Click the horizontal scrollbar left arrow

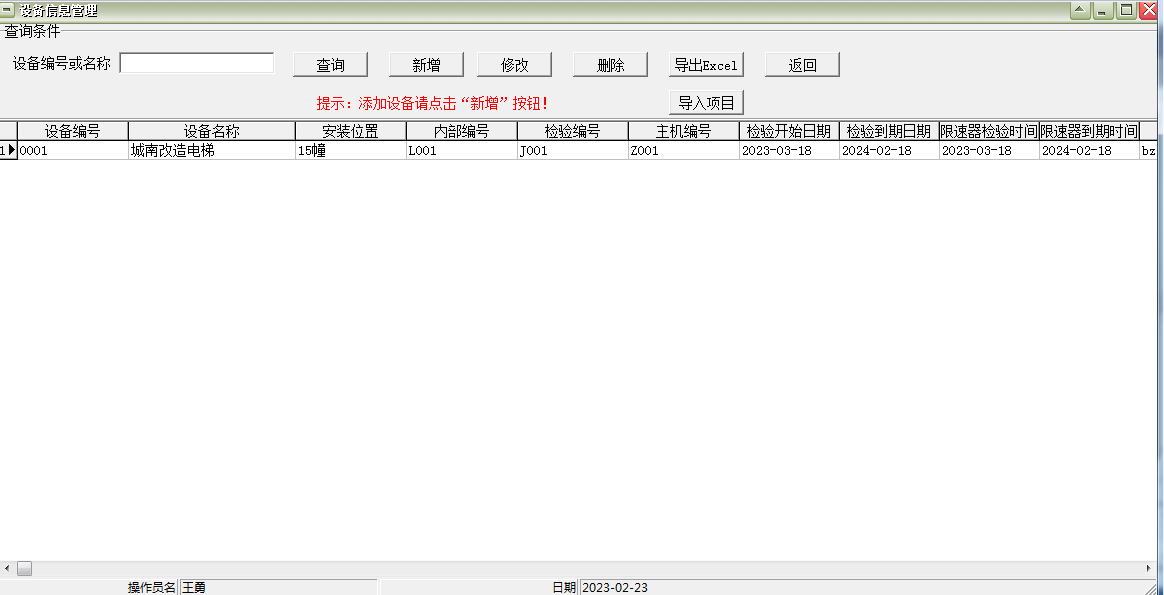7,568
